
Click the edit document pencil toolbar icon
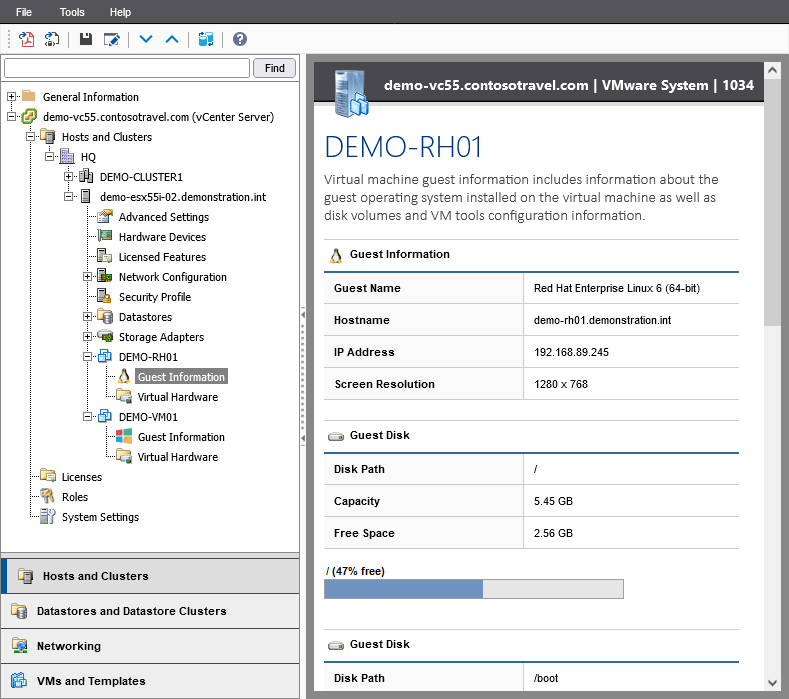(x=112, y=39)
